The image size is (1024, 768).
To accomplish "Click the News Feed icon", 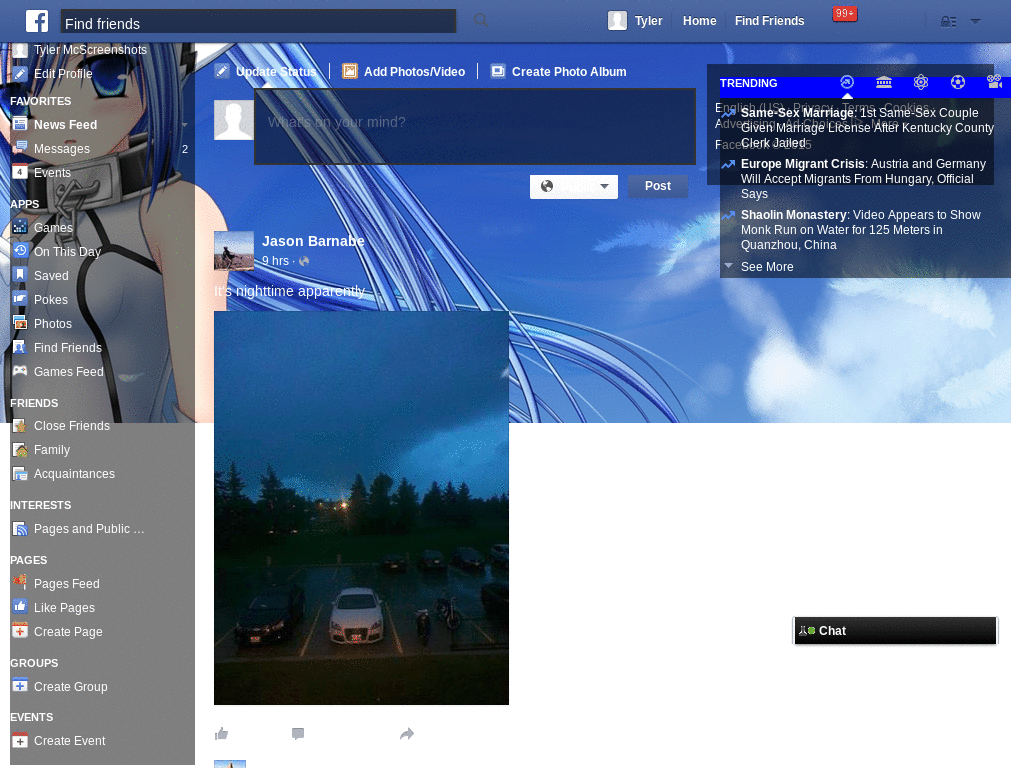I will click(20, 124).
